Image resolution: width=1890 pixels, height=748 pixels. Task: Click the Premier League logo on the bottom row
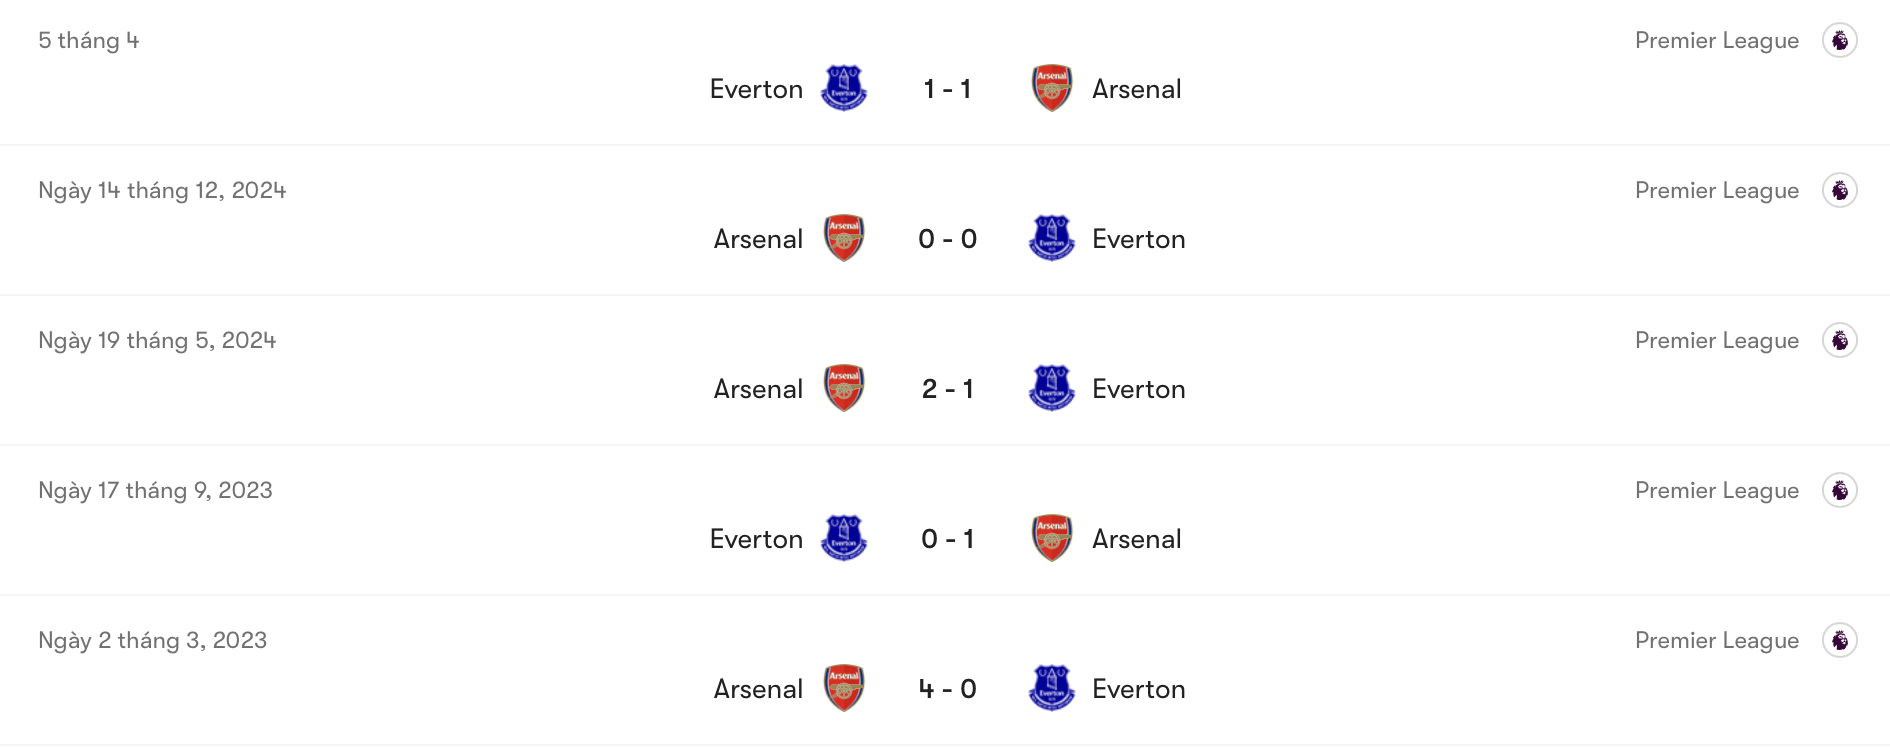pyautogui.click(x=1840, y=640)
